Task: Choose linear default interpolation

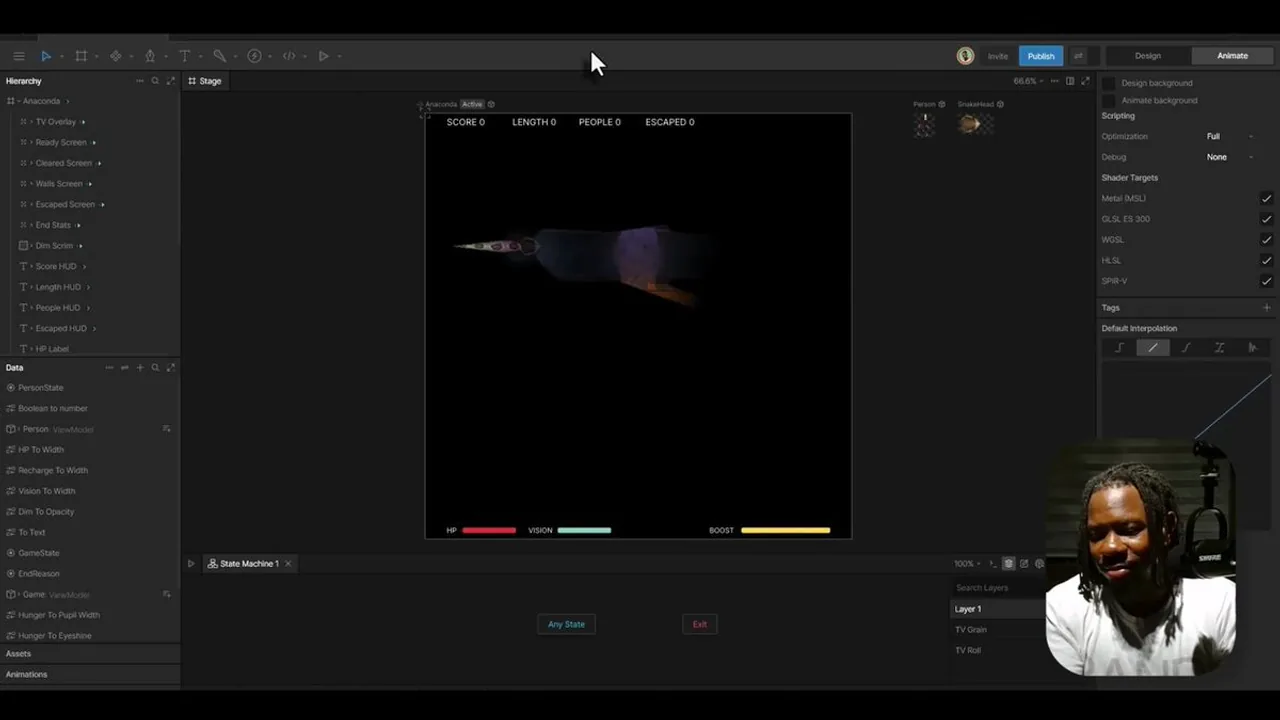Action: point(1153,348)
